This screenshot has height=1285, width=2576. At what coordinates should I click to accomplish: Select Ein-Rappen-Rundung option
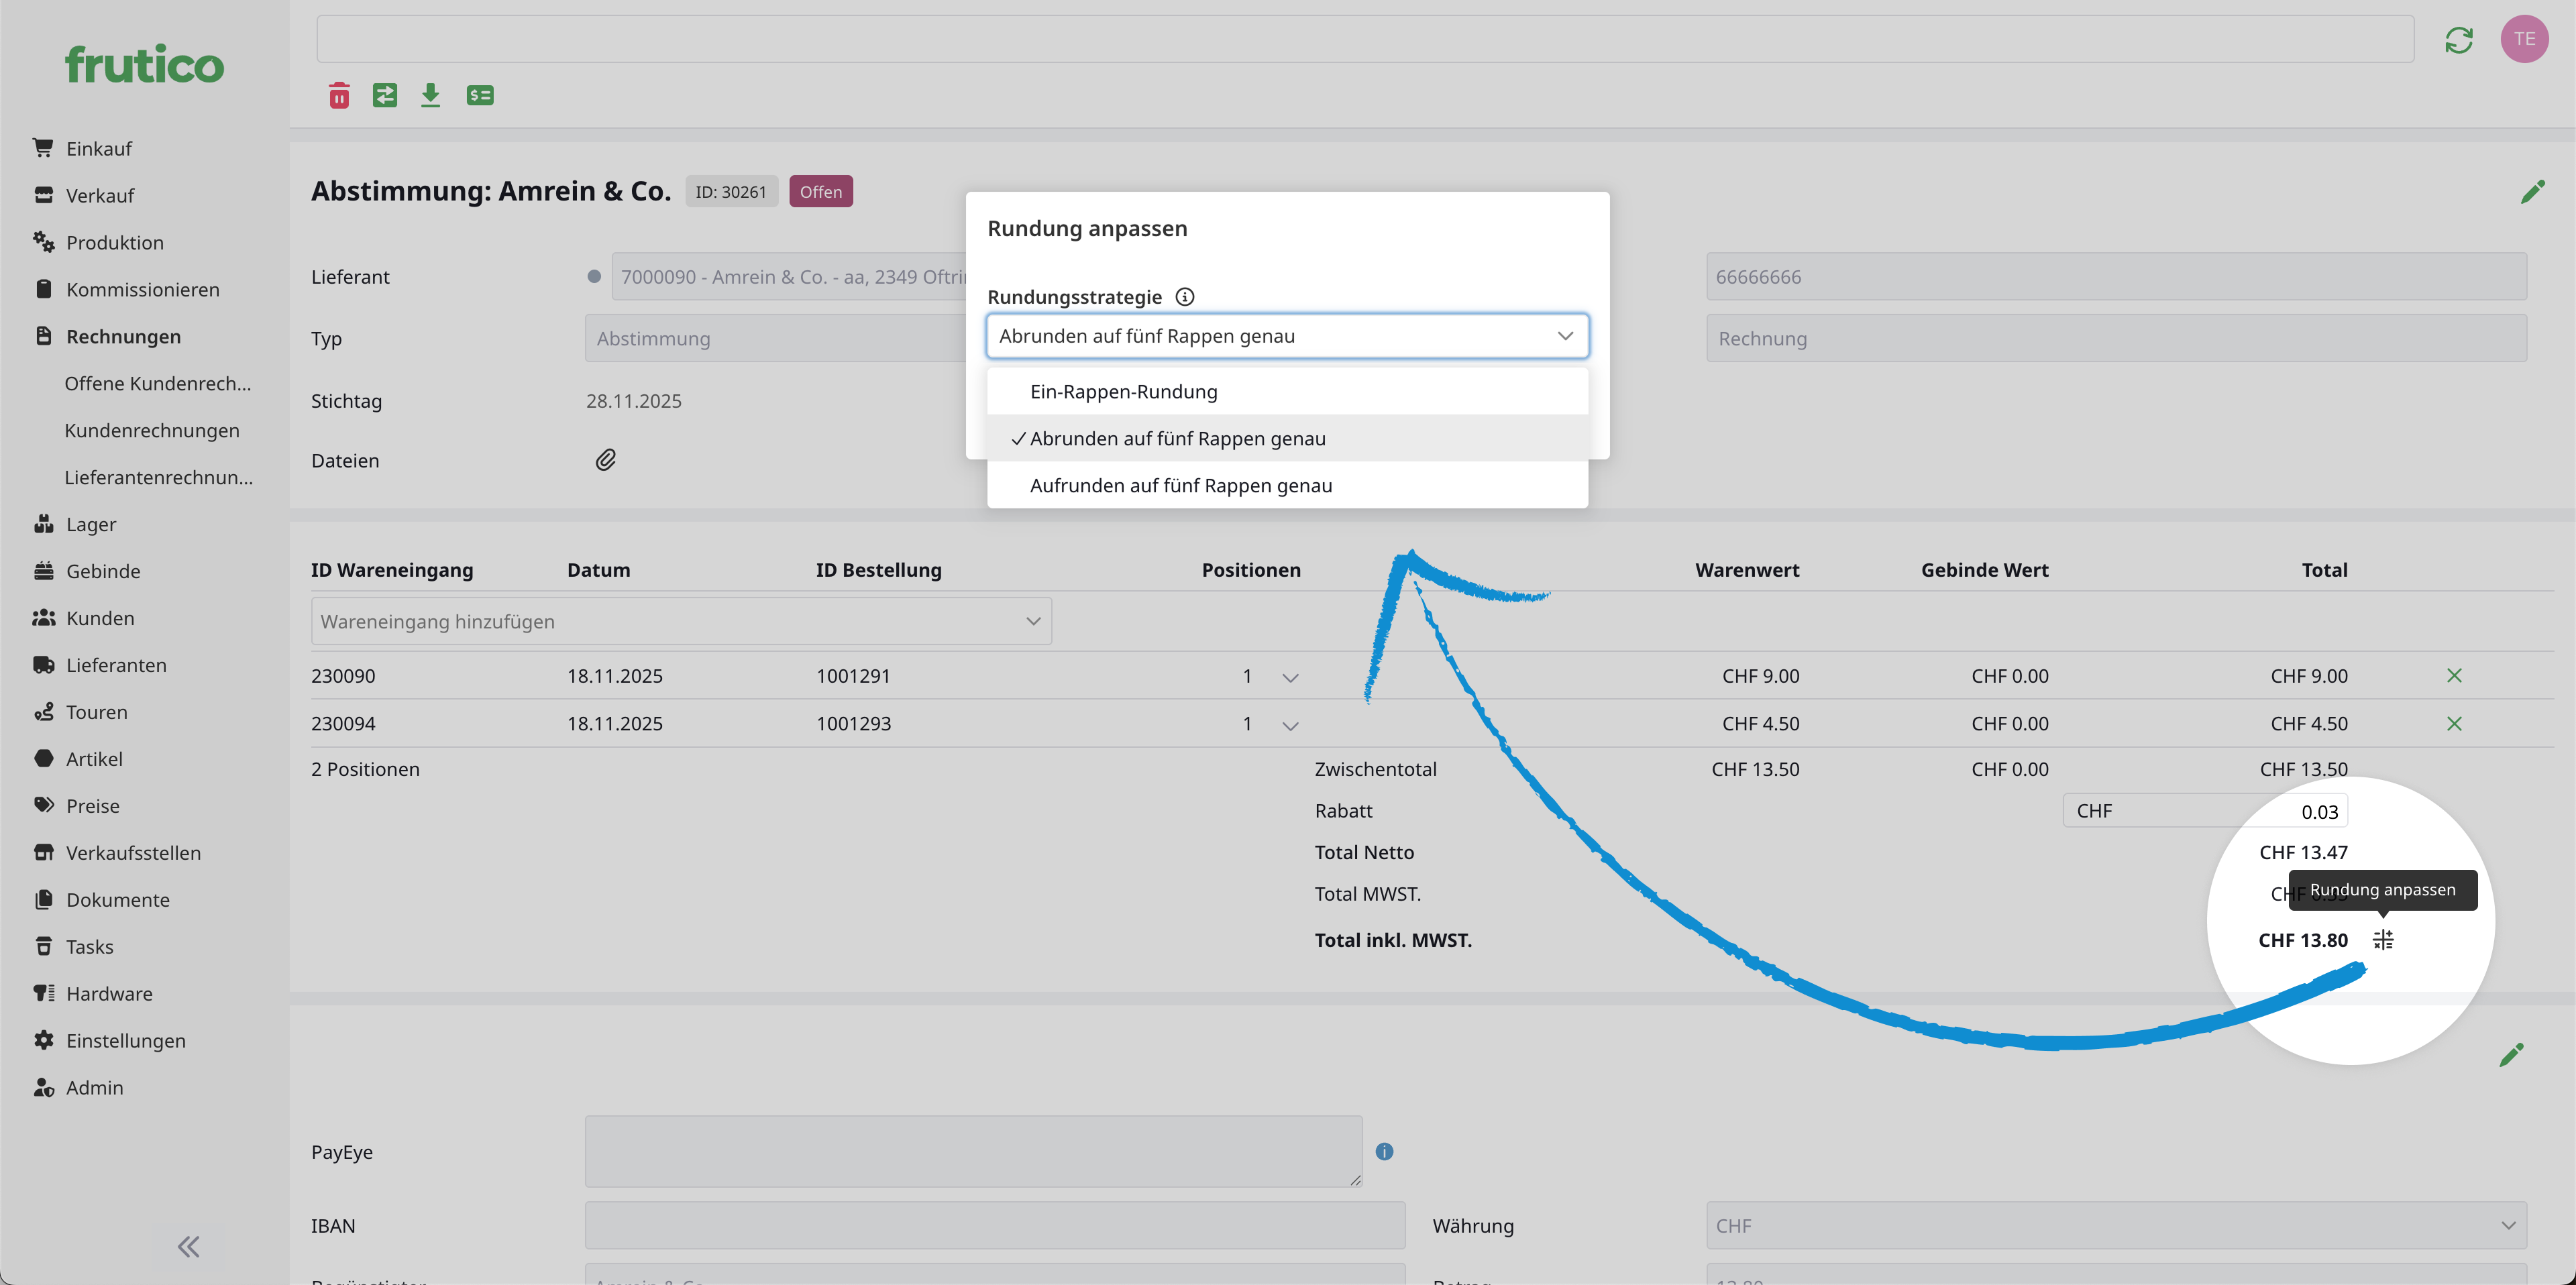[x=1123, y=392]
